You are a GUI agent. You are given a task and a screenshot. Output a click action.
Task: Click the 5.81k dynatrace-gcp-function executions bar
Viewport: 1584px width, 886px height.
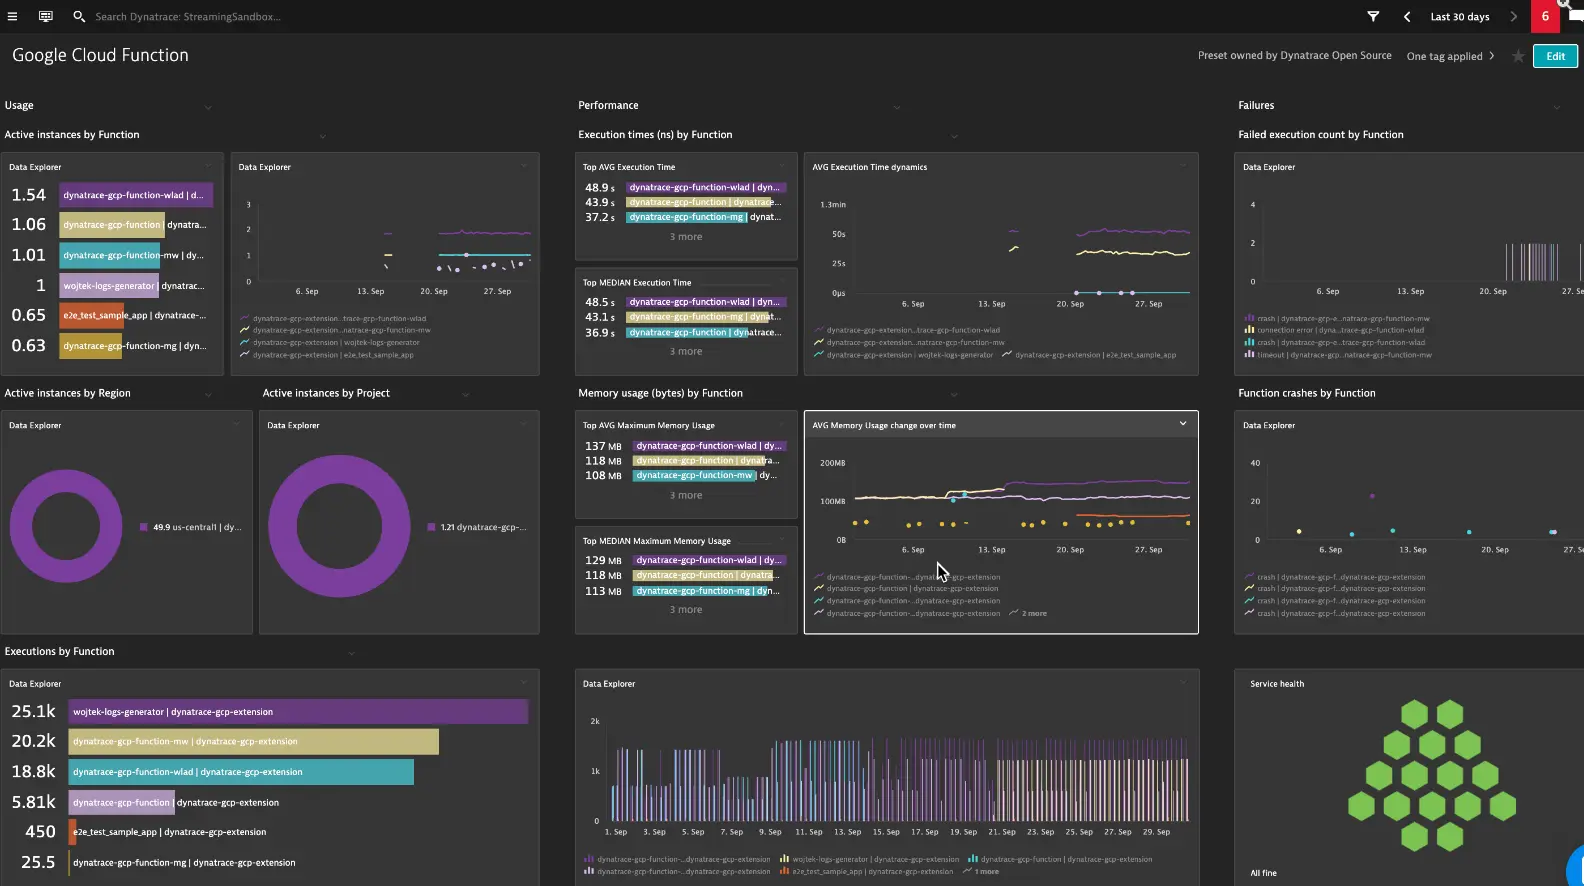122,802
